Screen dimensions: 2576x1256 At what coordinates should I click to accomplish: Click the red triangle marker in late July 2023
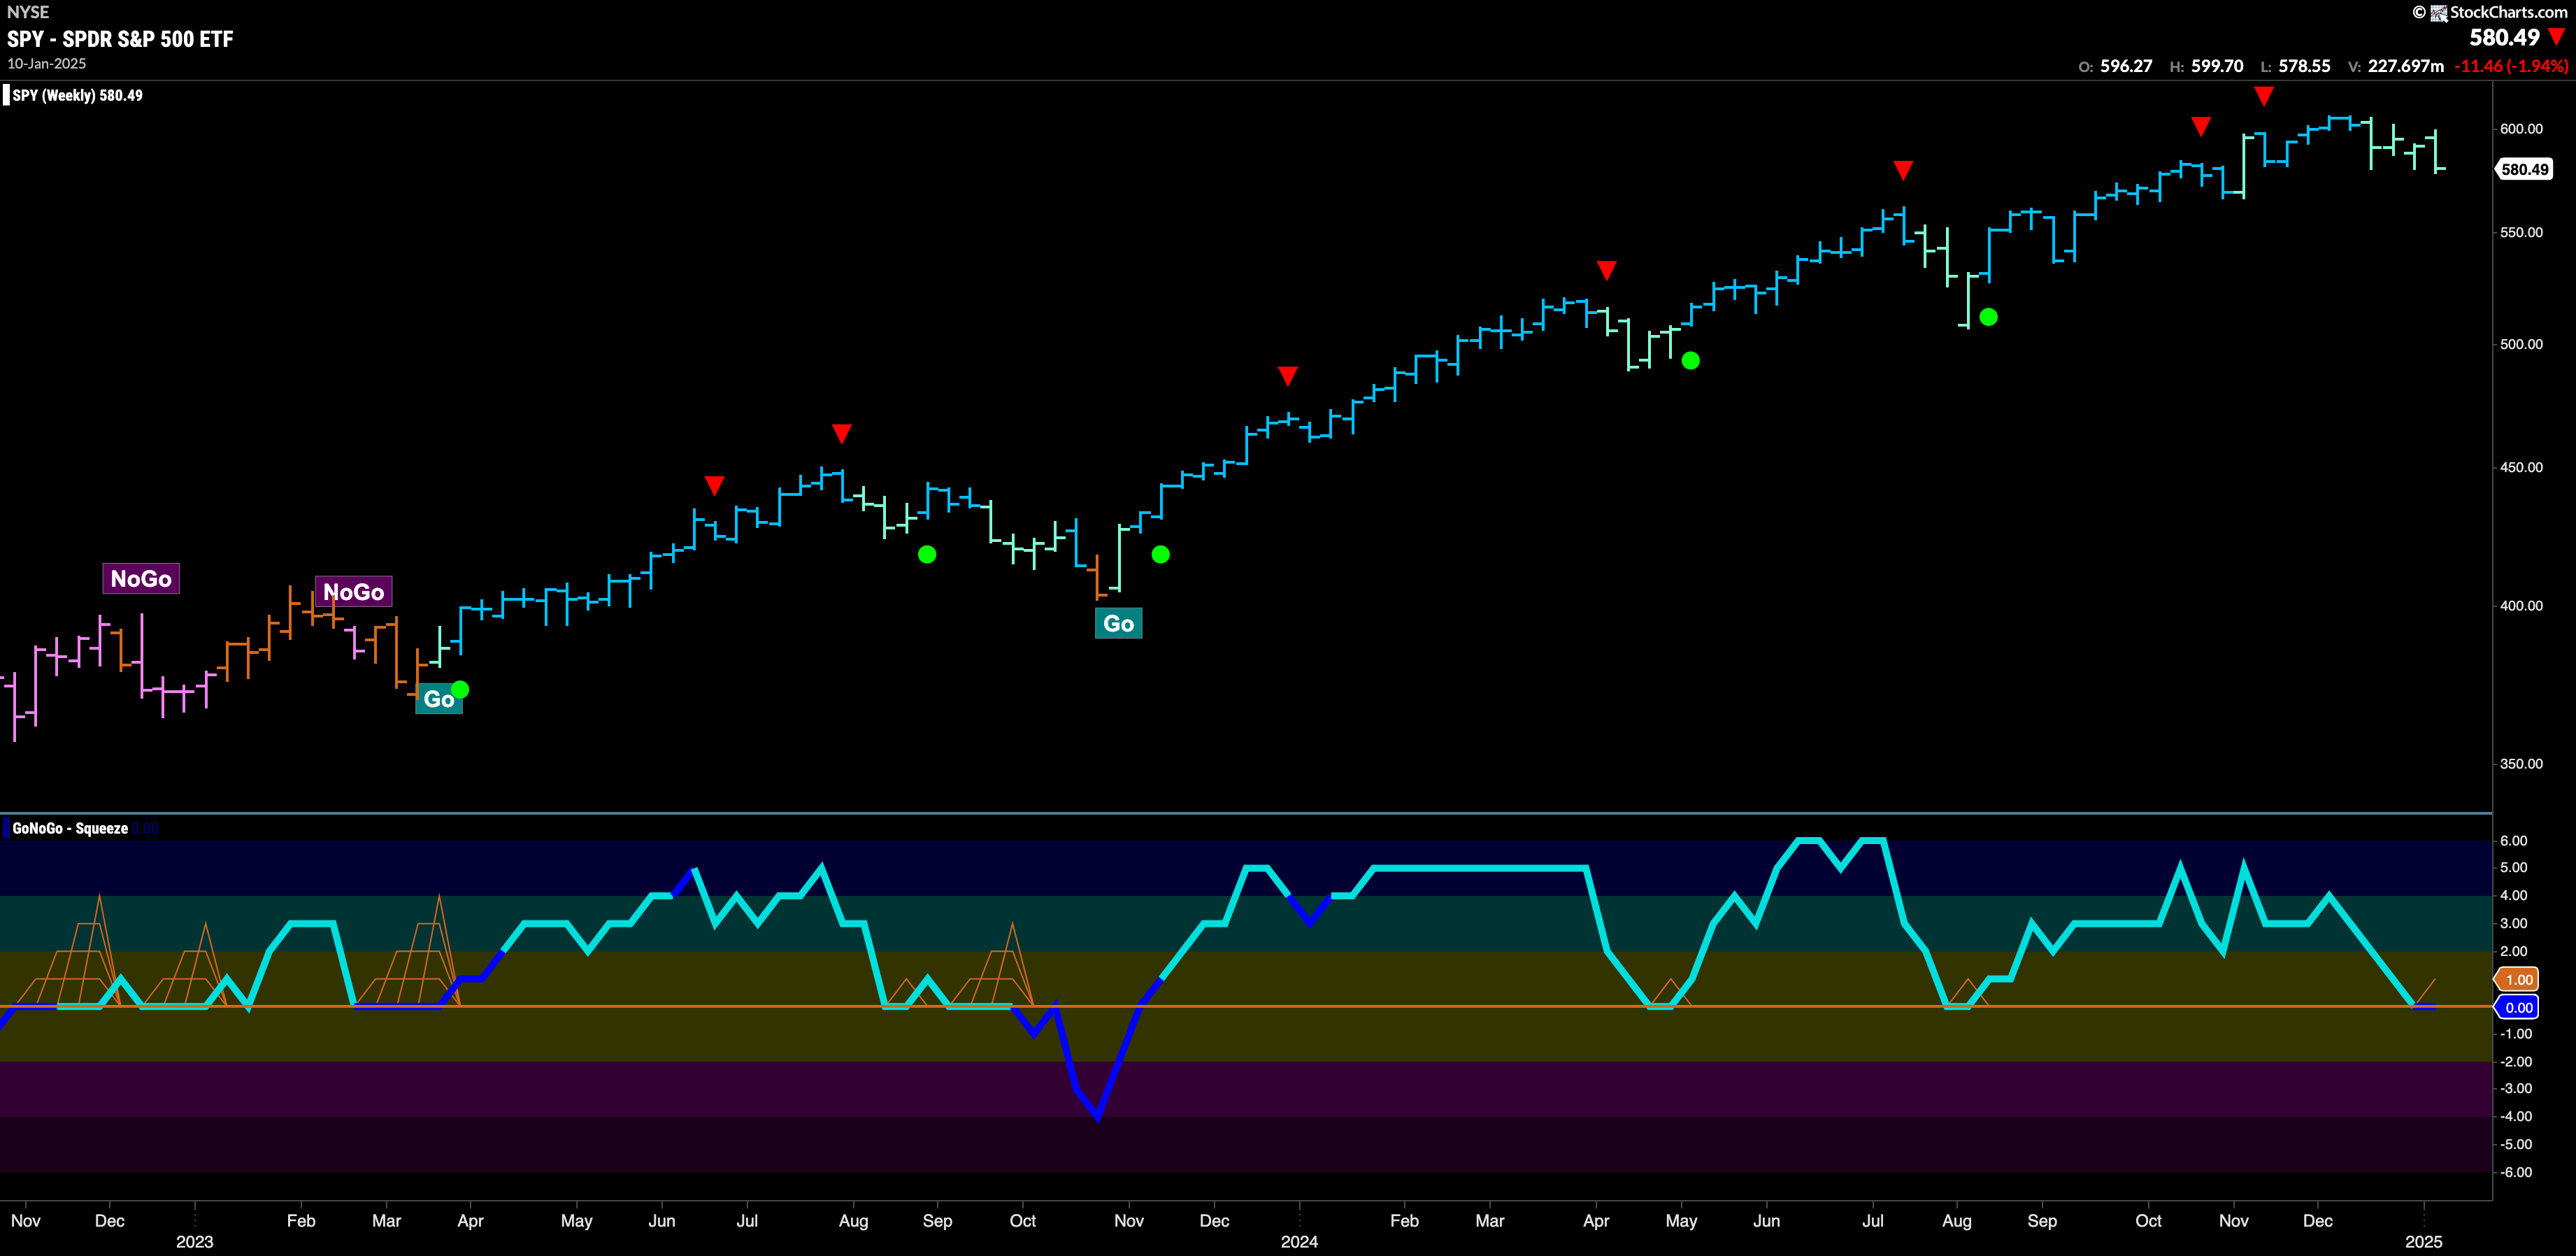coord(842,433)
